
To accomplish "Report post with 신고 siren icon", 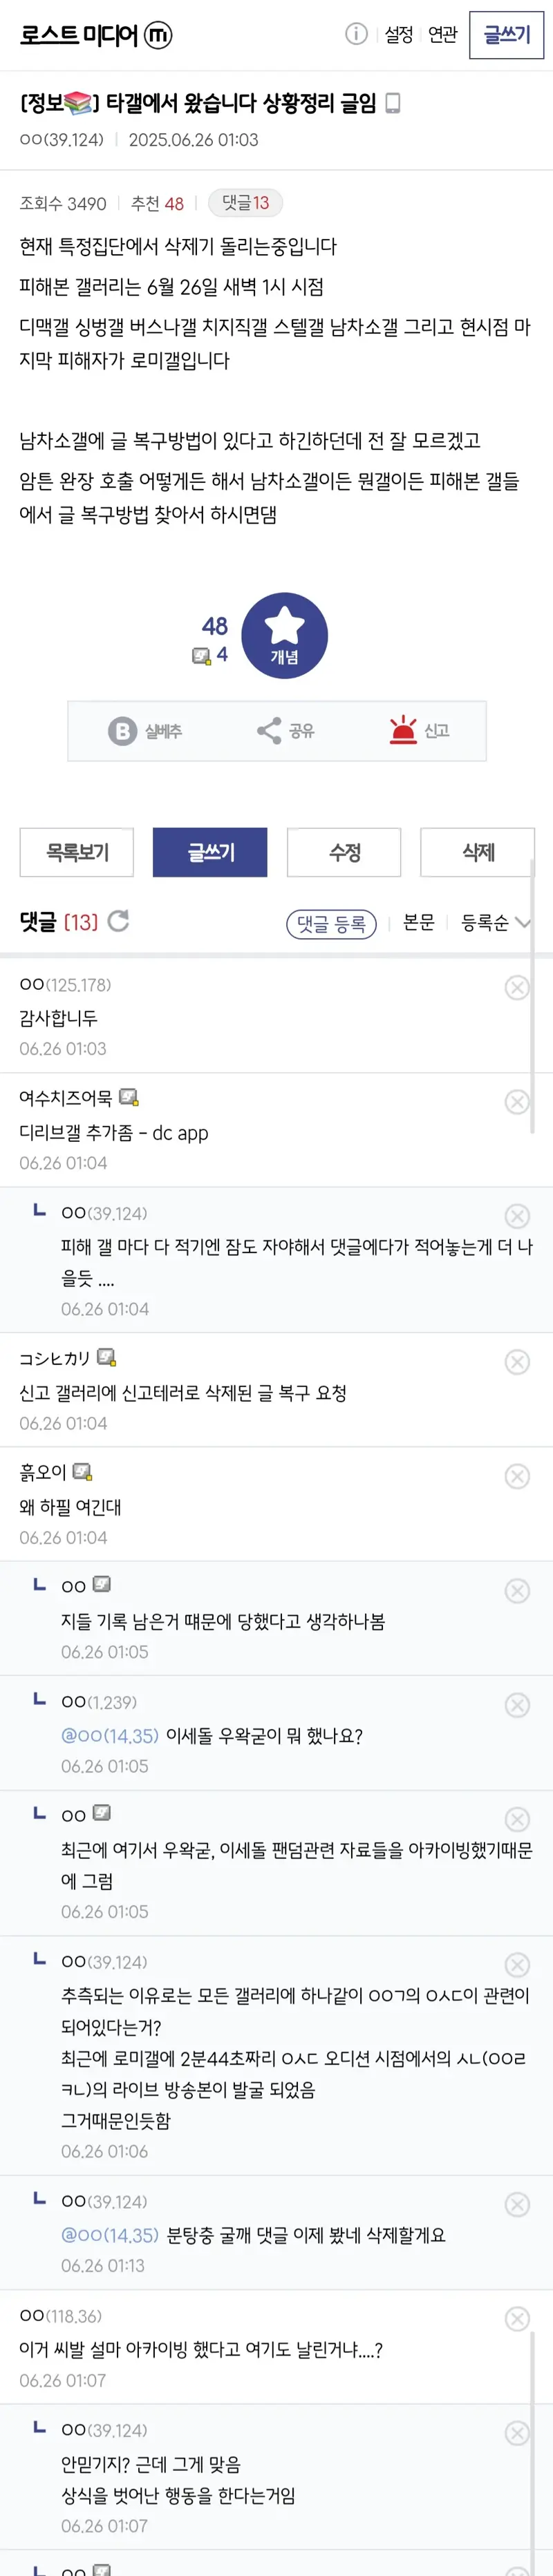I will [x=403, y=730].
